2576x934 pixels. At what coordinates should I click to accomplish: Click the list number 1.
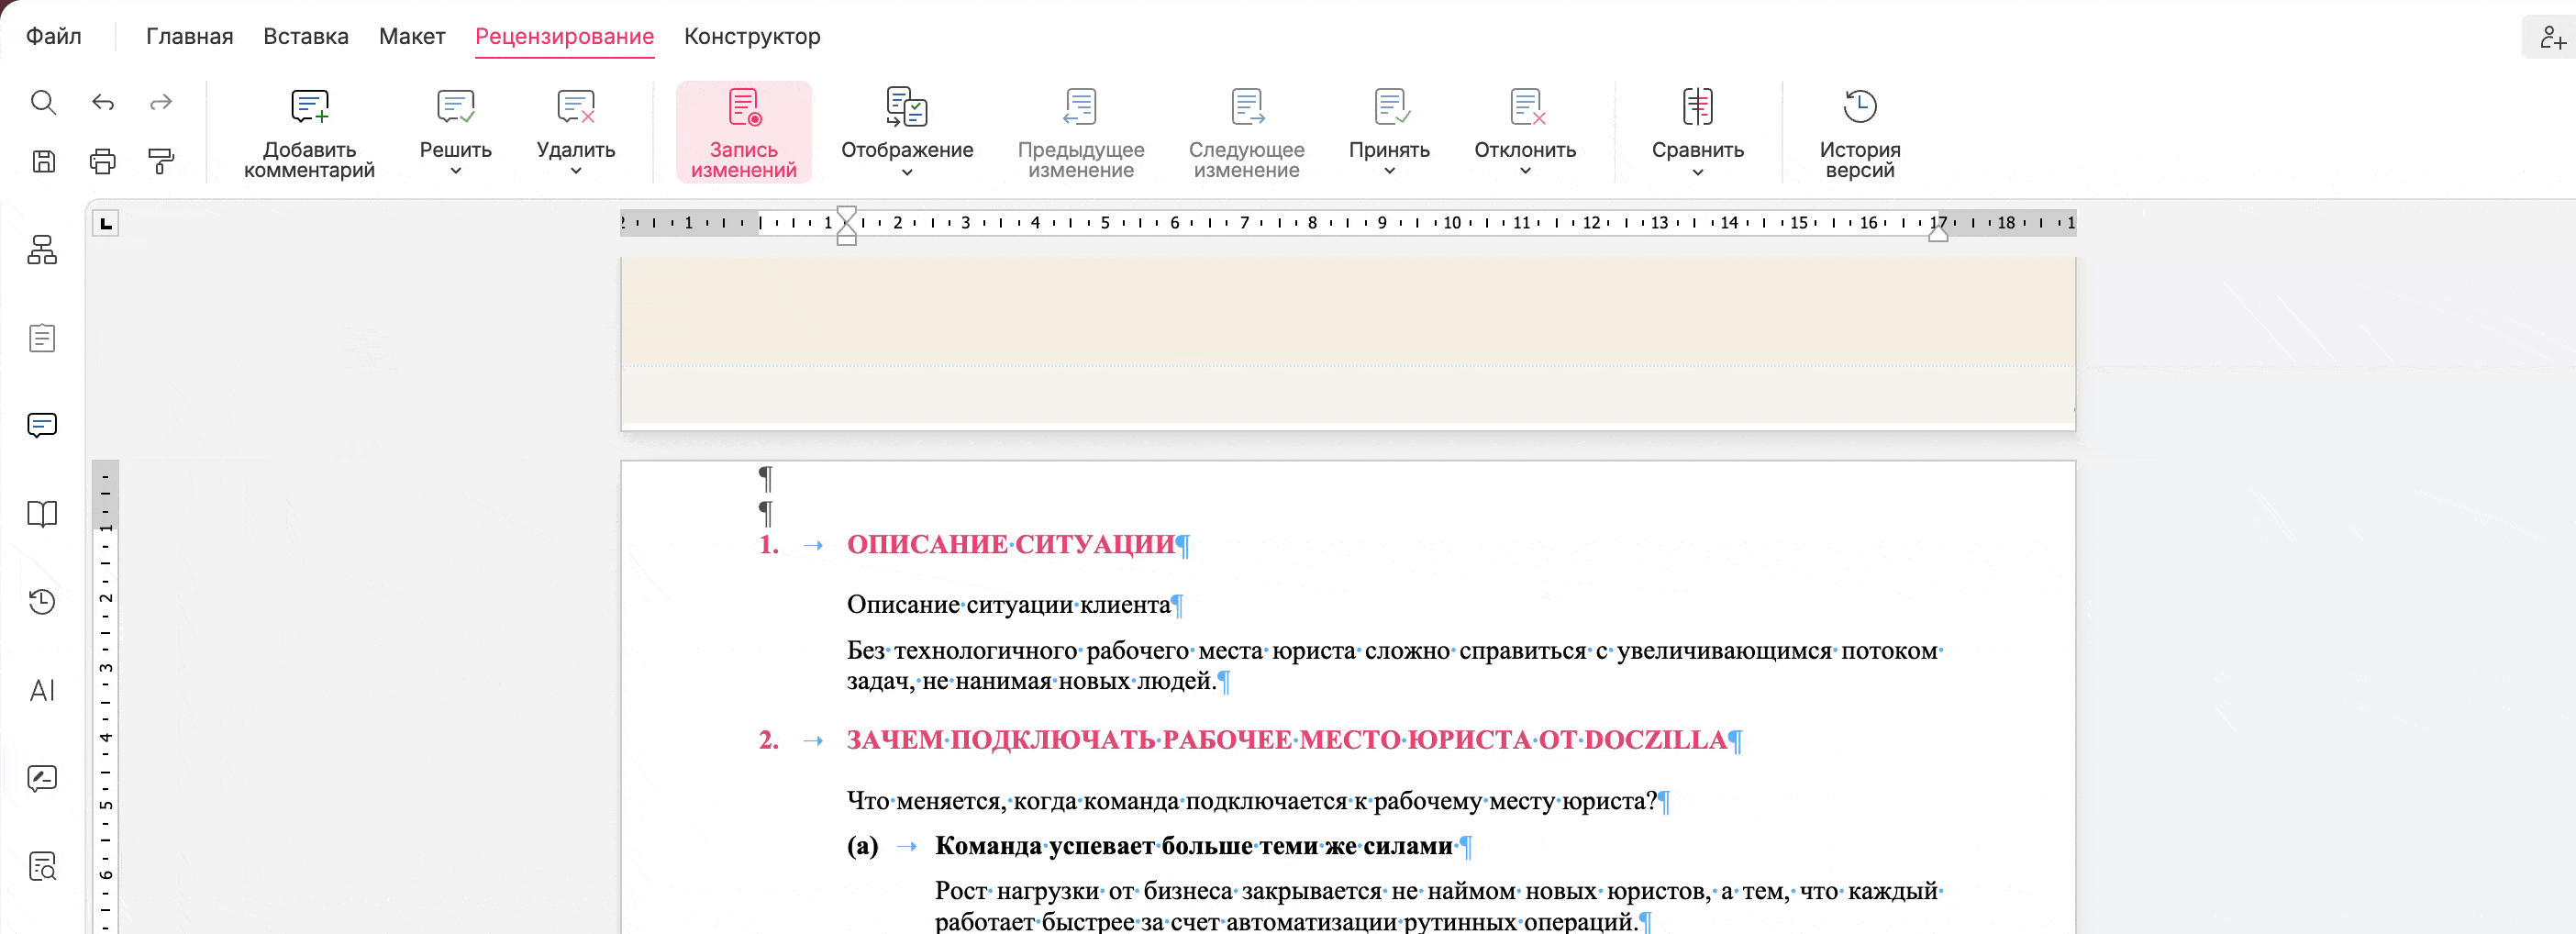point(769,544)
